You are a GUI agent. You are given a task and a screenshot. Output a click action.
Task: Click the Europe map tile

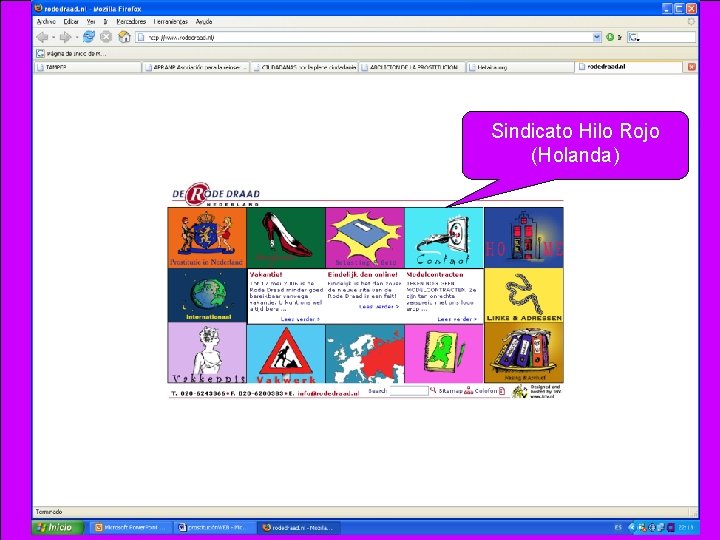click(365, 354)
